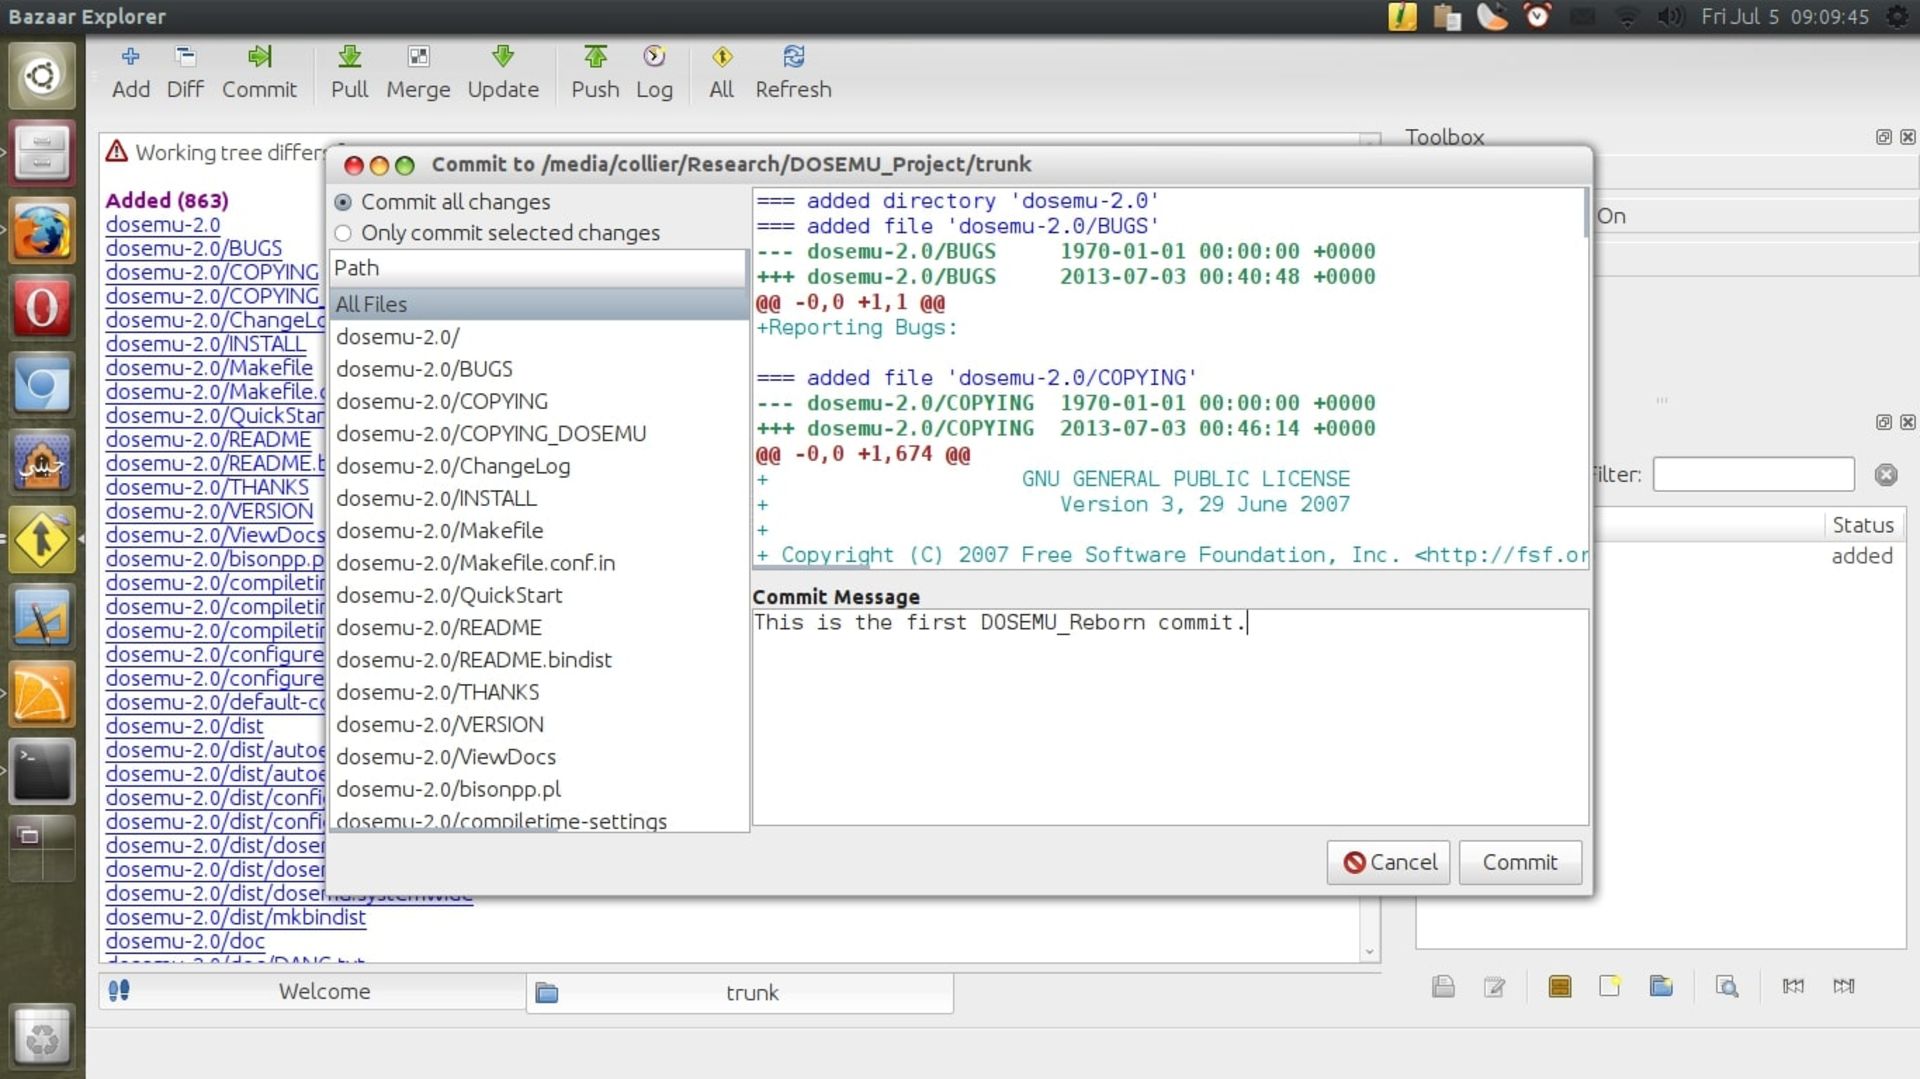Select Only commit selected changes option
This screenshot has width=1920, height=1079.
pyautogui.click(x=498, y=233)
